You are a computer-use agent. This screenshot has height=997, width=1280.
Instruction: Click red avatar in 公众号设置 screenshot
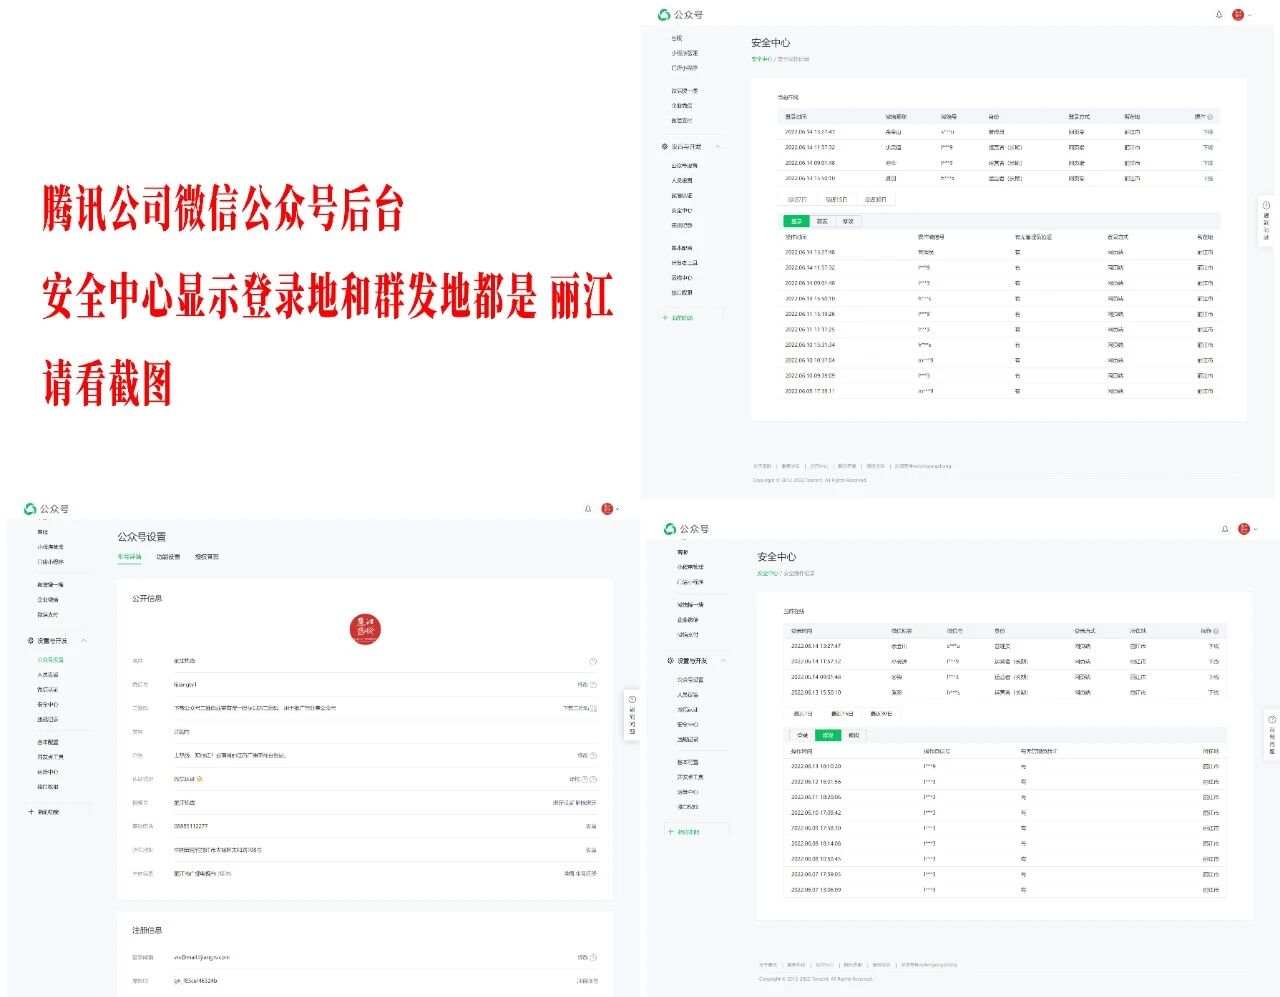pos(607,509)
